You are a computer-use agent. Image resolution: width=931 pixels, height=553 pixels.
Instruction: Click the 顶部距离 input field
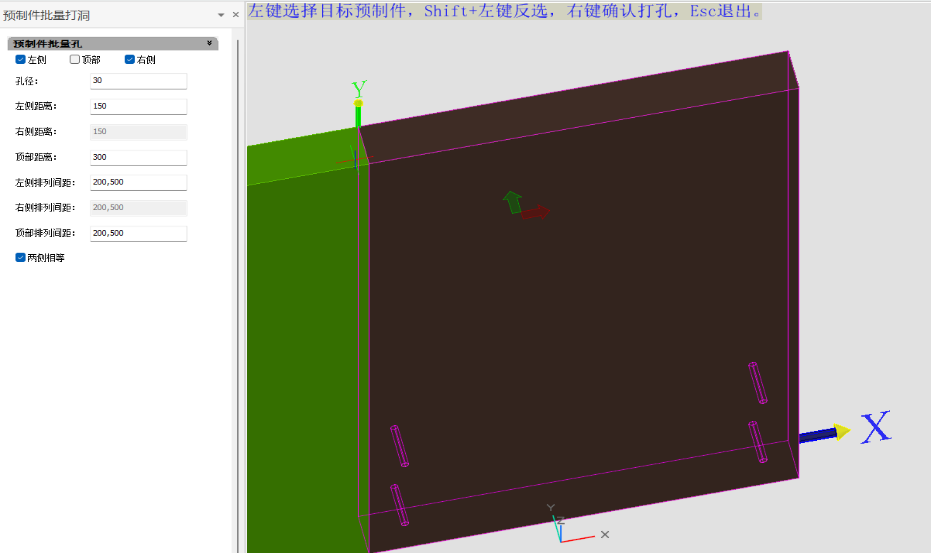[x=138, y=157]
